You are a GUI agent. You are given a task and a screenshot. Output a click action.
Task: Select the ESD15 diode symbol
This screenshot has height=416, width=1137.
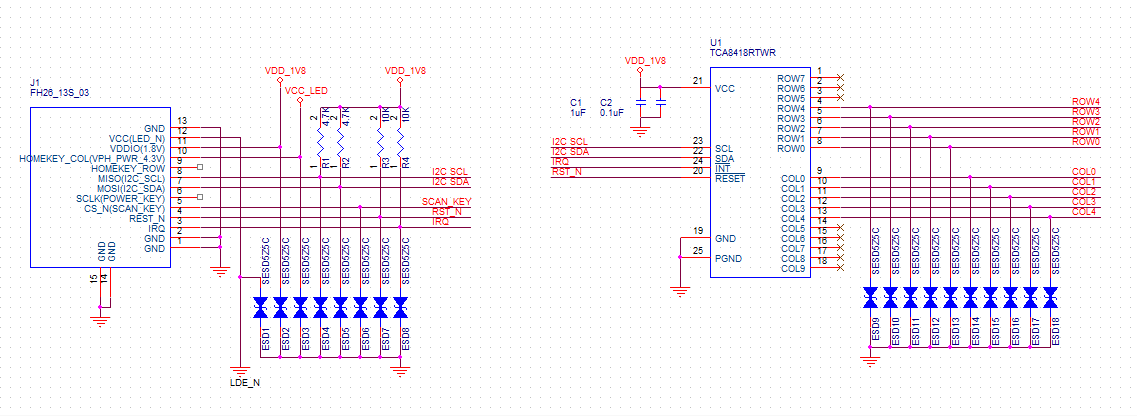click(x=991, y=296)
